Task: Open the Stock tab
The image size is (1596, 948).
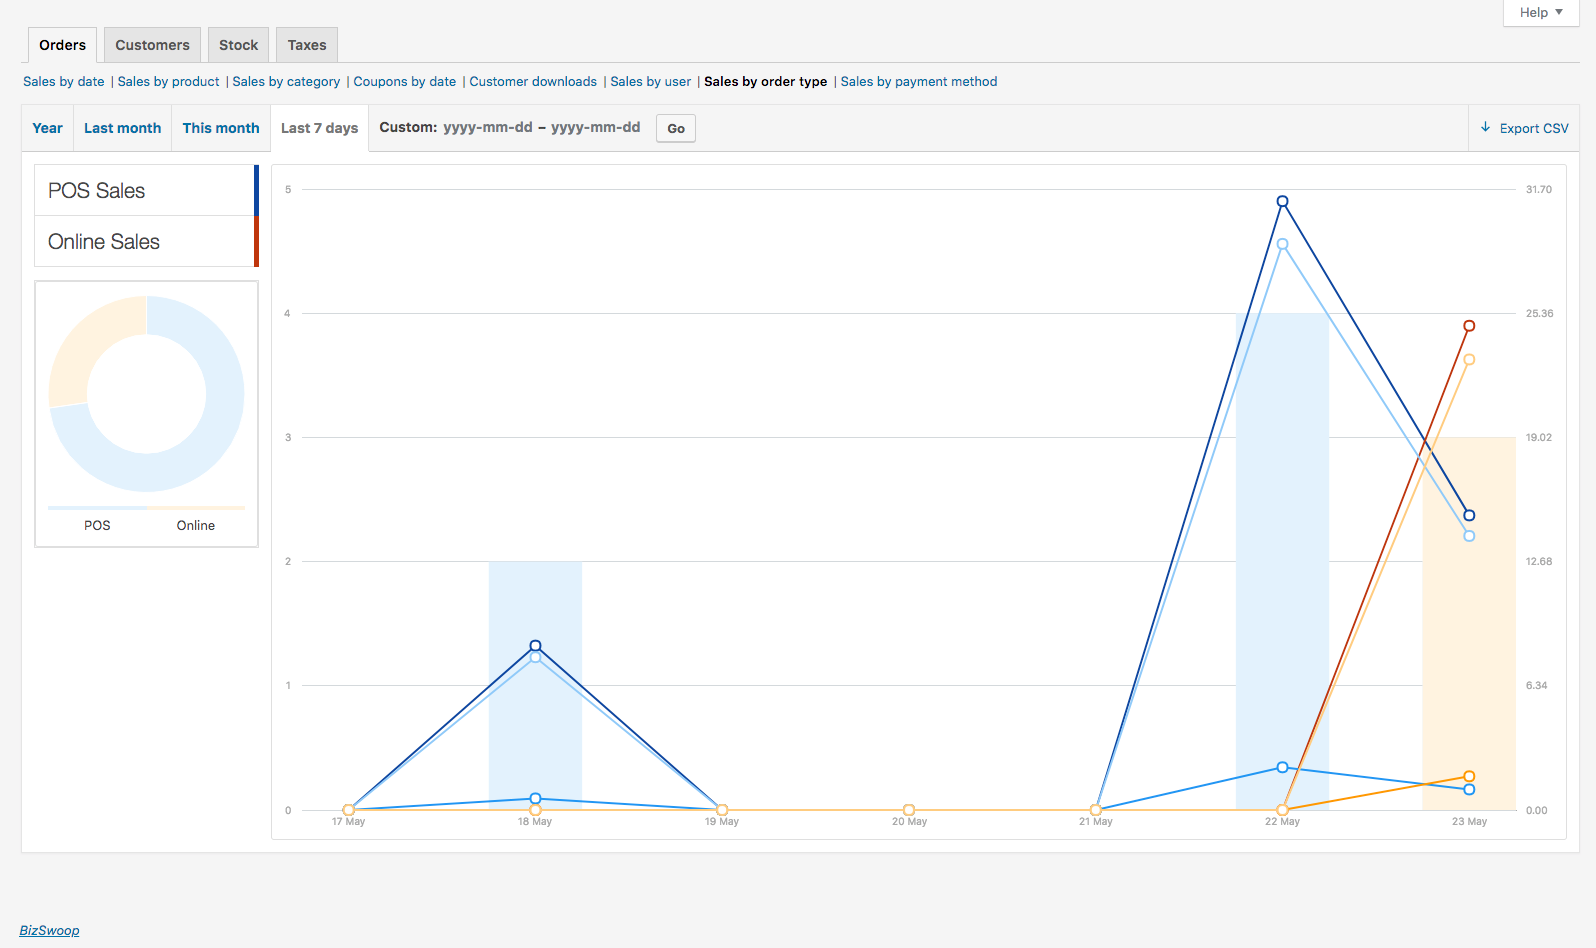Action: coord(238,45)
